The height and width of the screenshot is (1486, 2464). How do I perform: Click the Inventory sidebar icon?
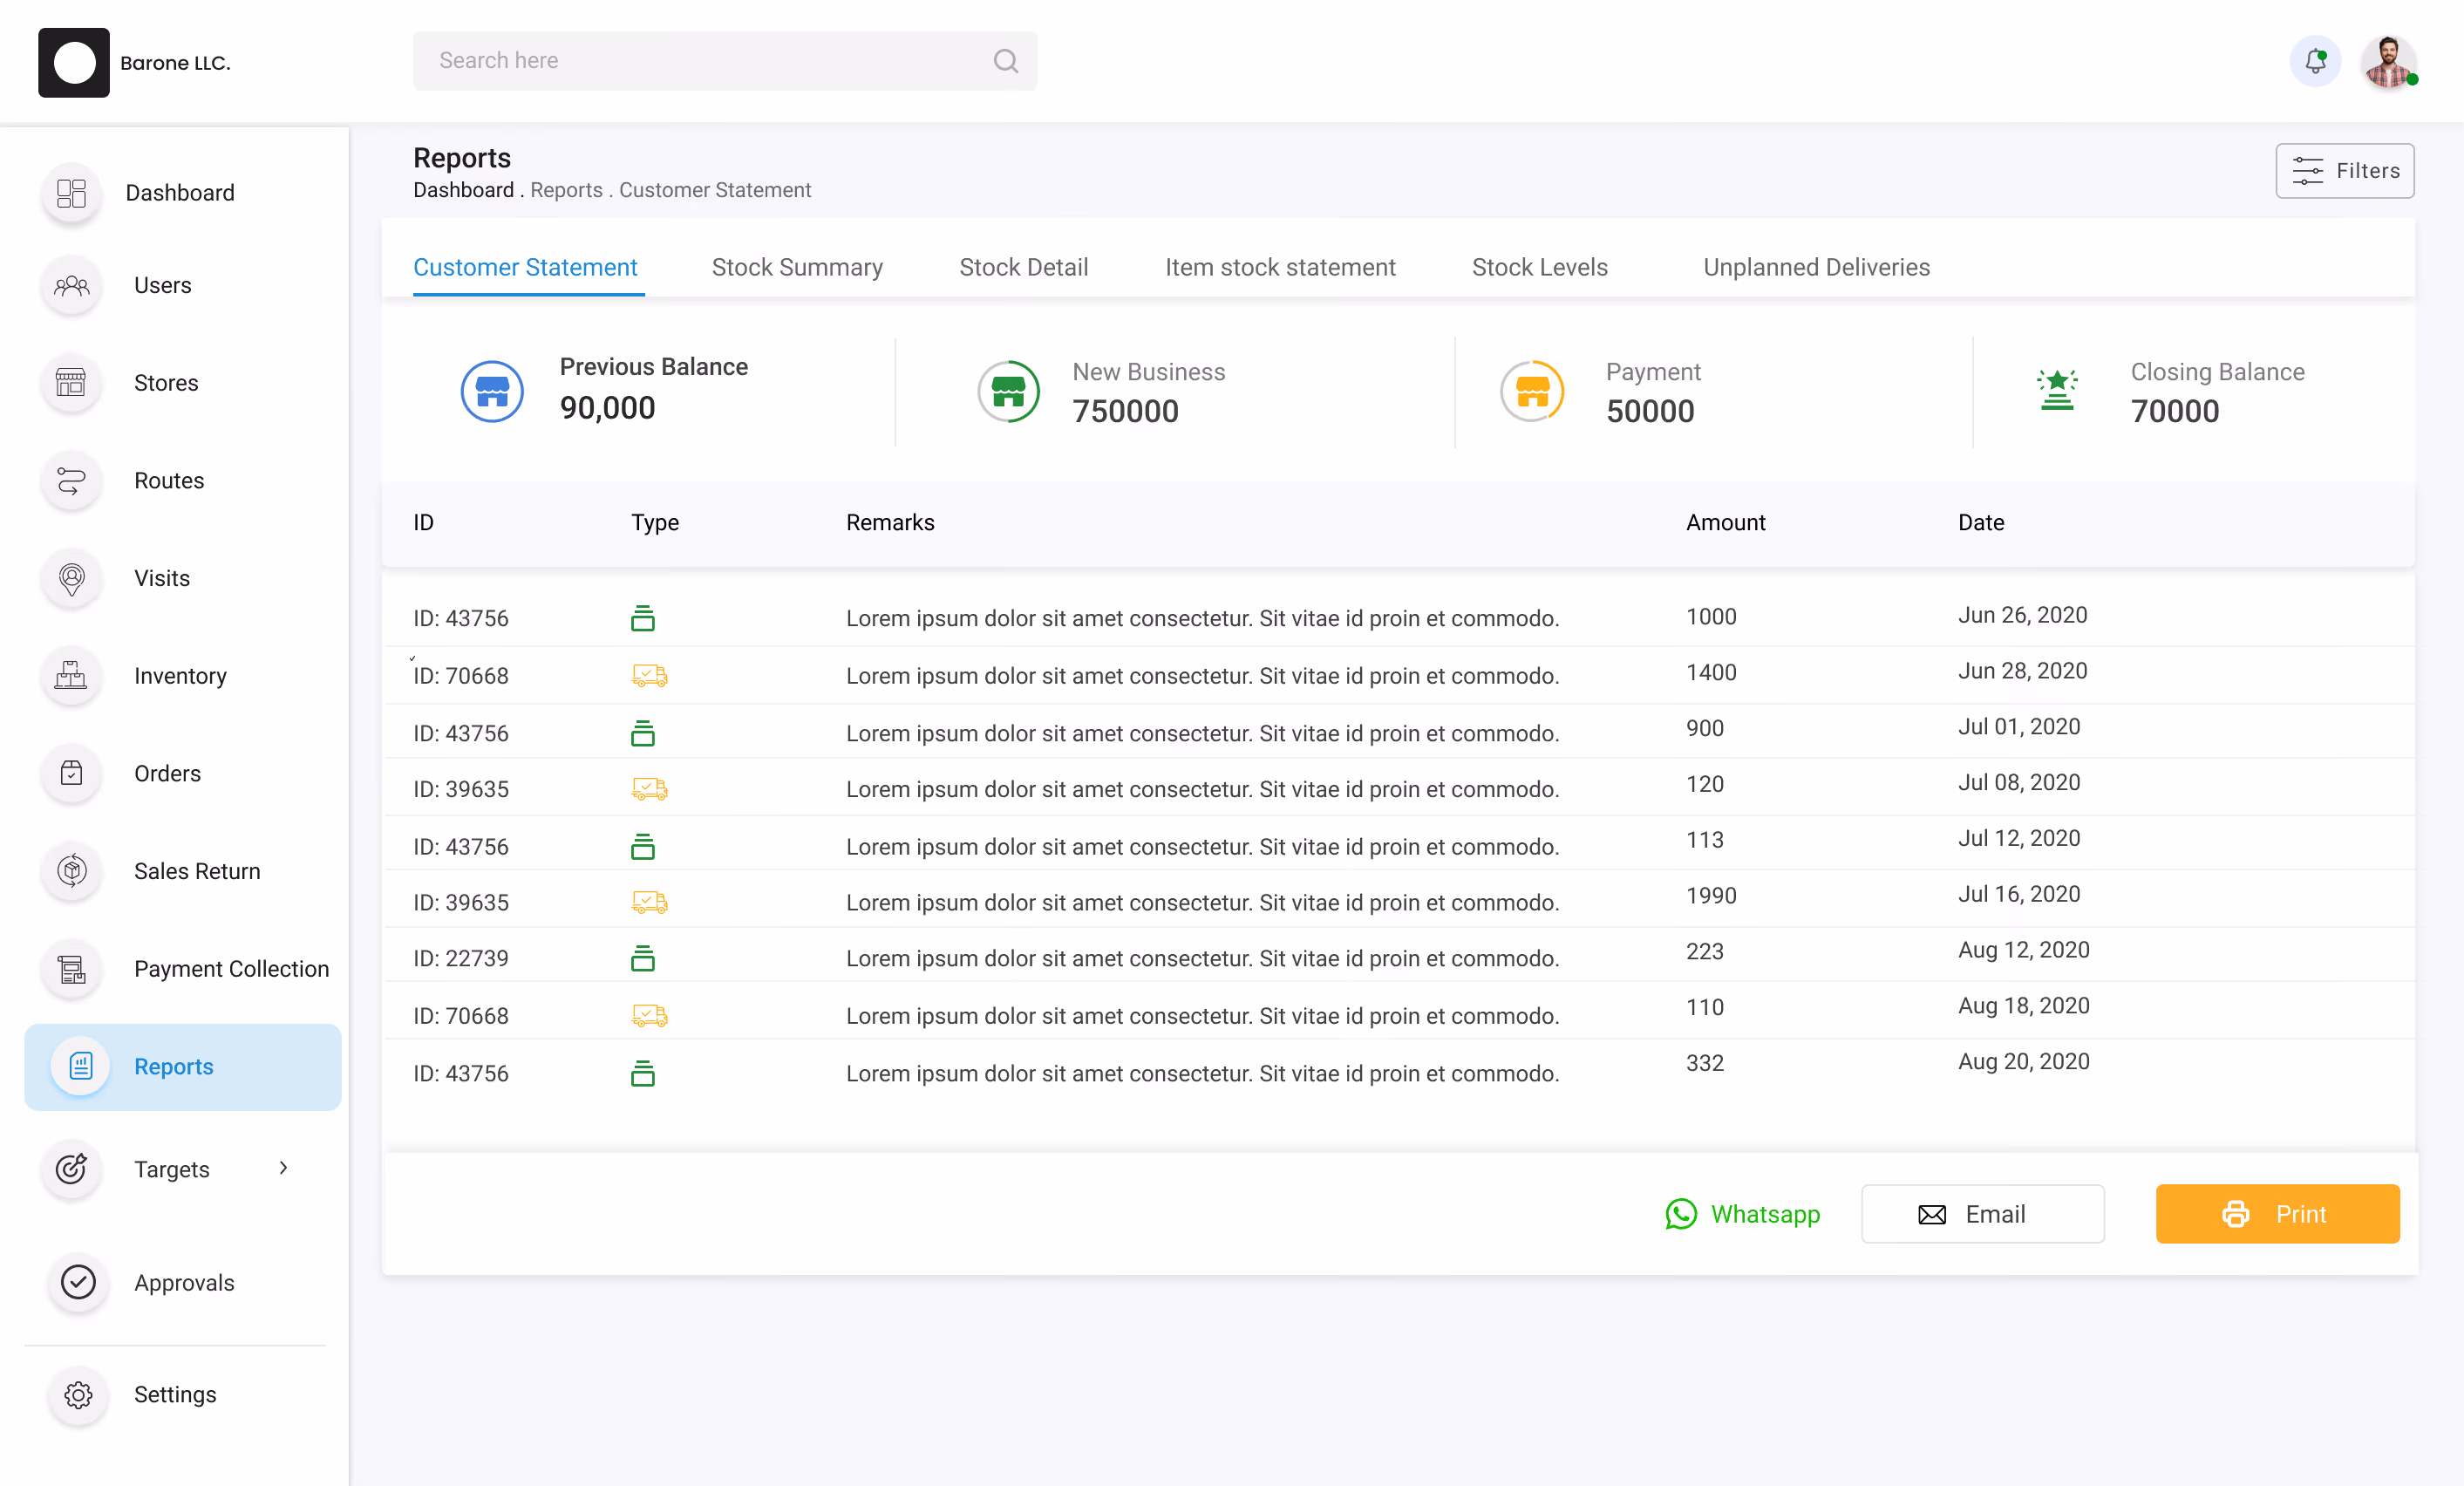click(71, 676)
